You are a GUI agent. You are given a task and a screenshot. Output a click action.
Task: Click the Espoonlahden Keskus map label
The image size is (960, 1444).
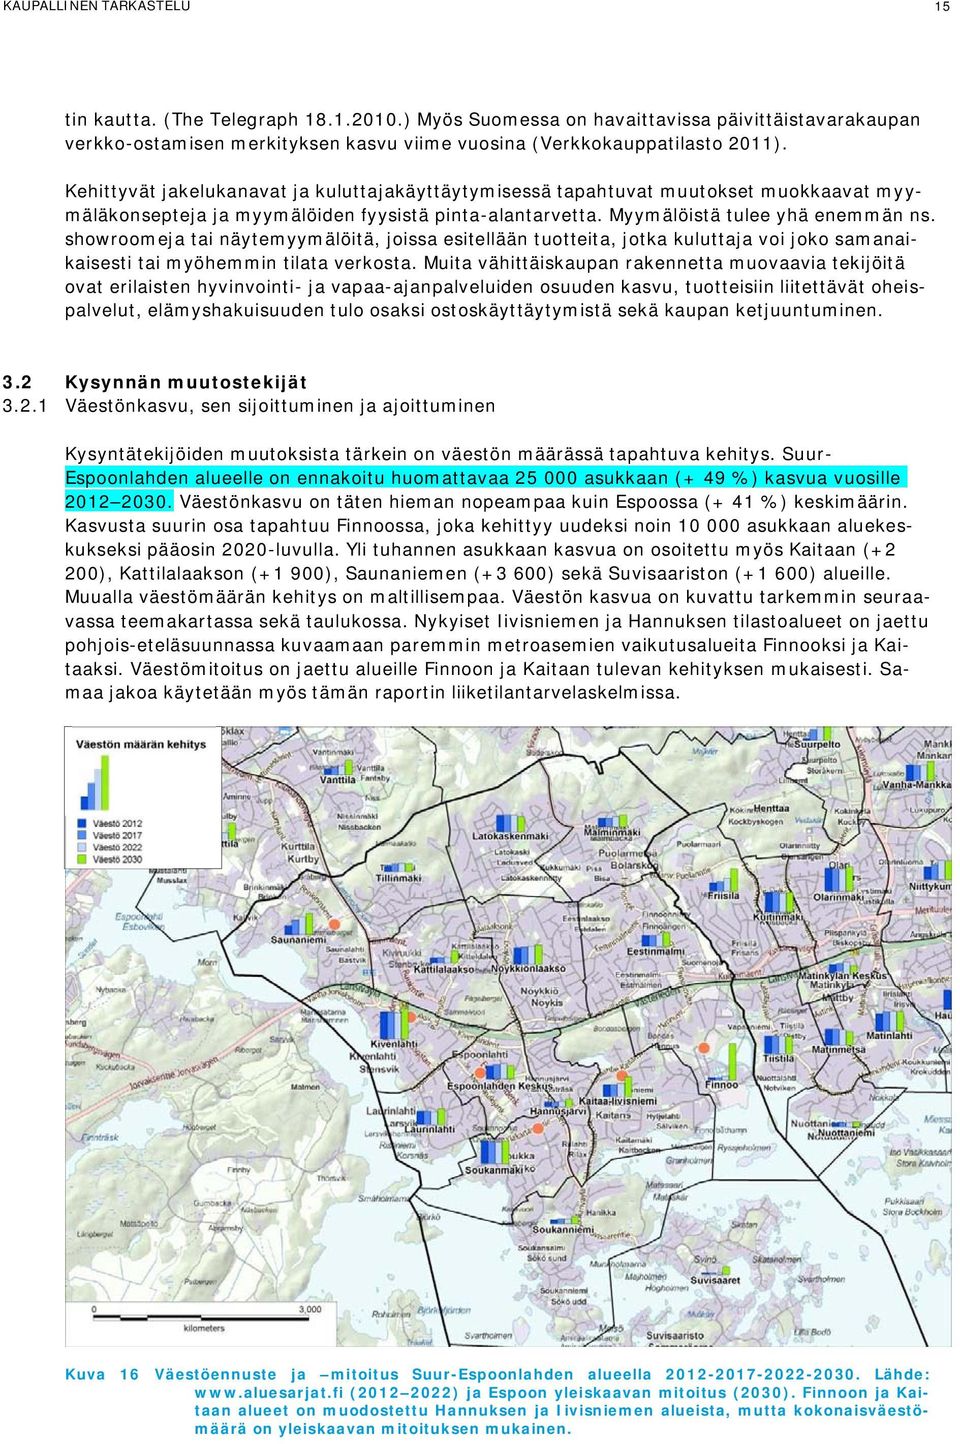tap(499, 1086)
